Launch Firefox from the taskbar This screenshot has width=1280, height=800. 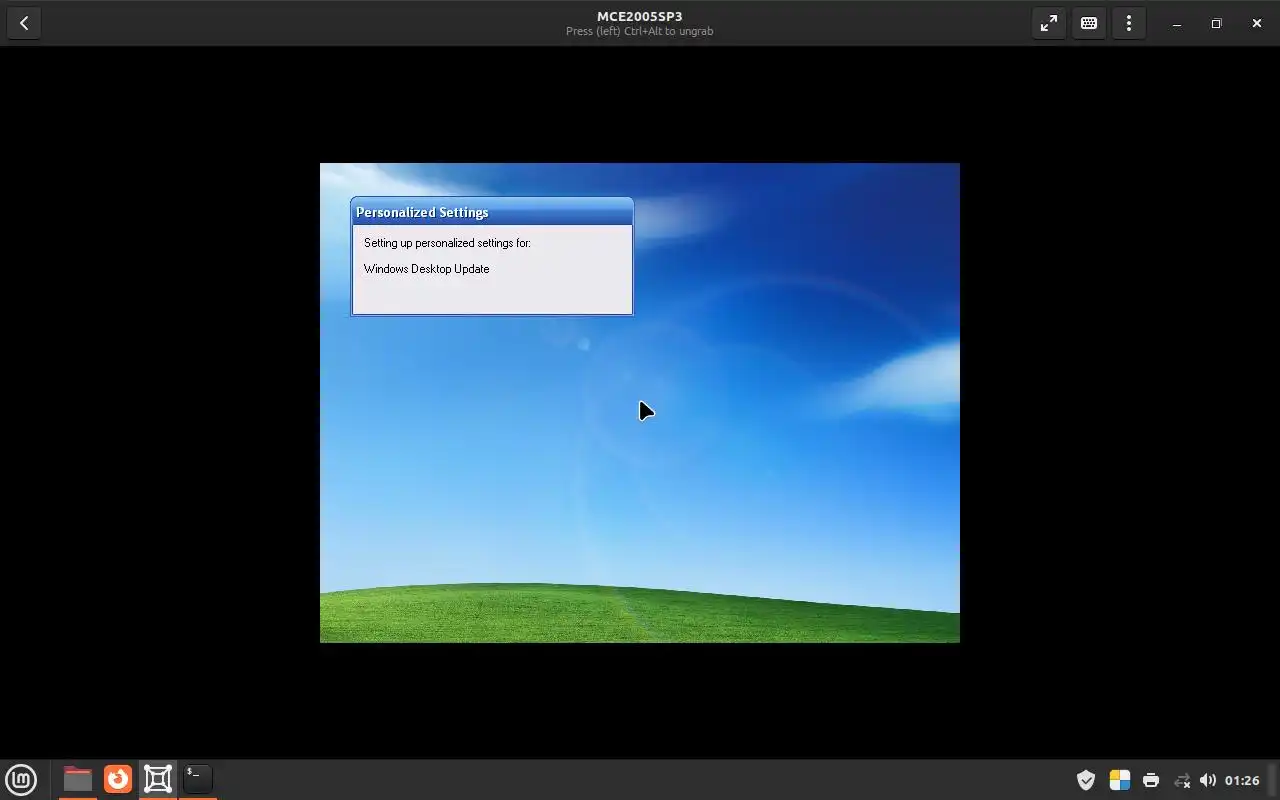118,779
